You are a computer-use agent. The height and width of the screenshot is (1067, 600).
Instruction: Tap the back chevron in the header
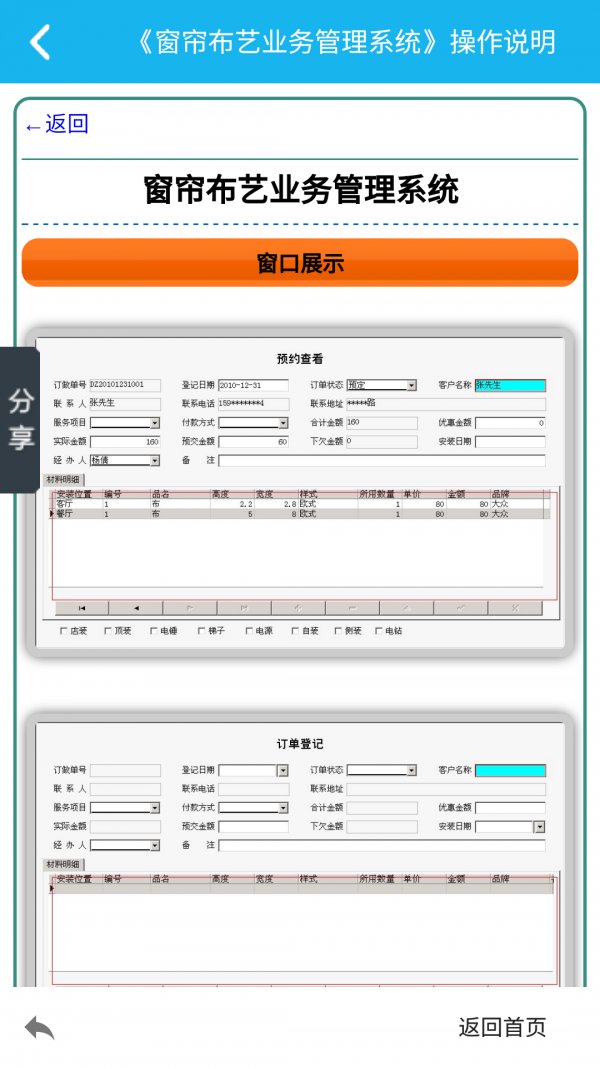click(x=40, y=42)
